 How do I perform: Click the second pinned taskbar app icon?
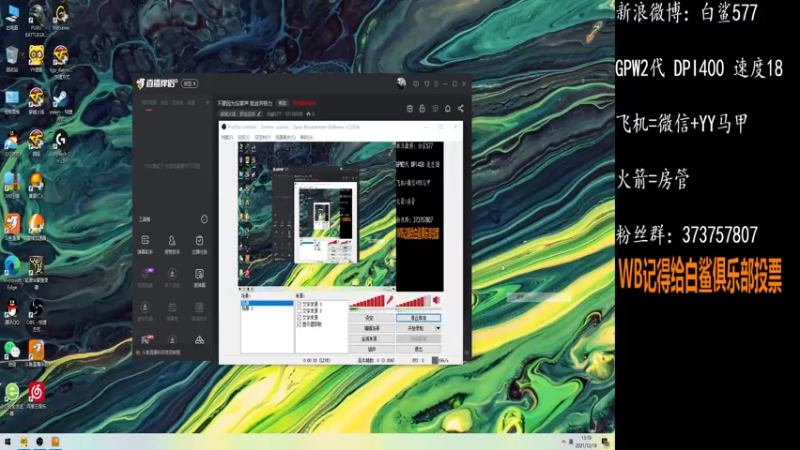click(x=39, y=442)
